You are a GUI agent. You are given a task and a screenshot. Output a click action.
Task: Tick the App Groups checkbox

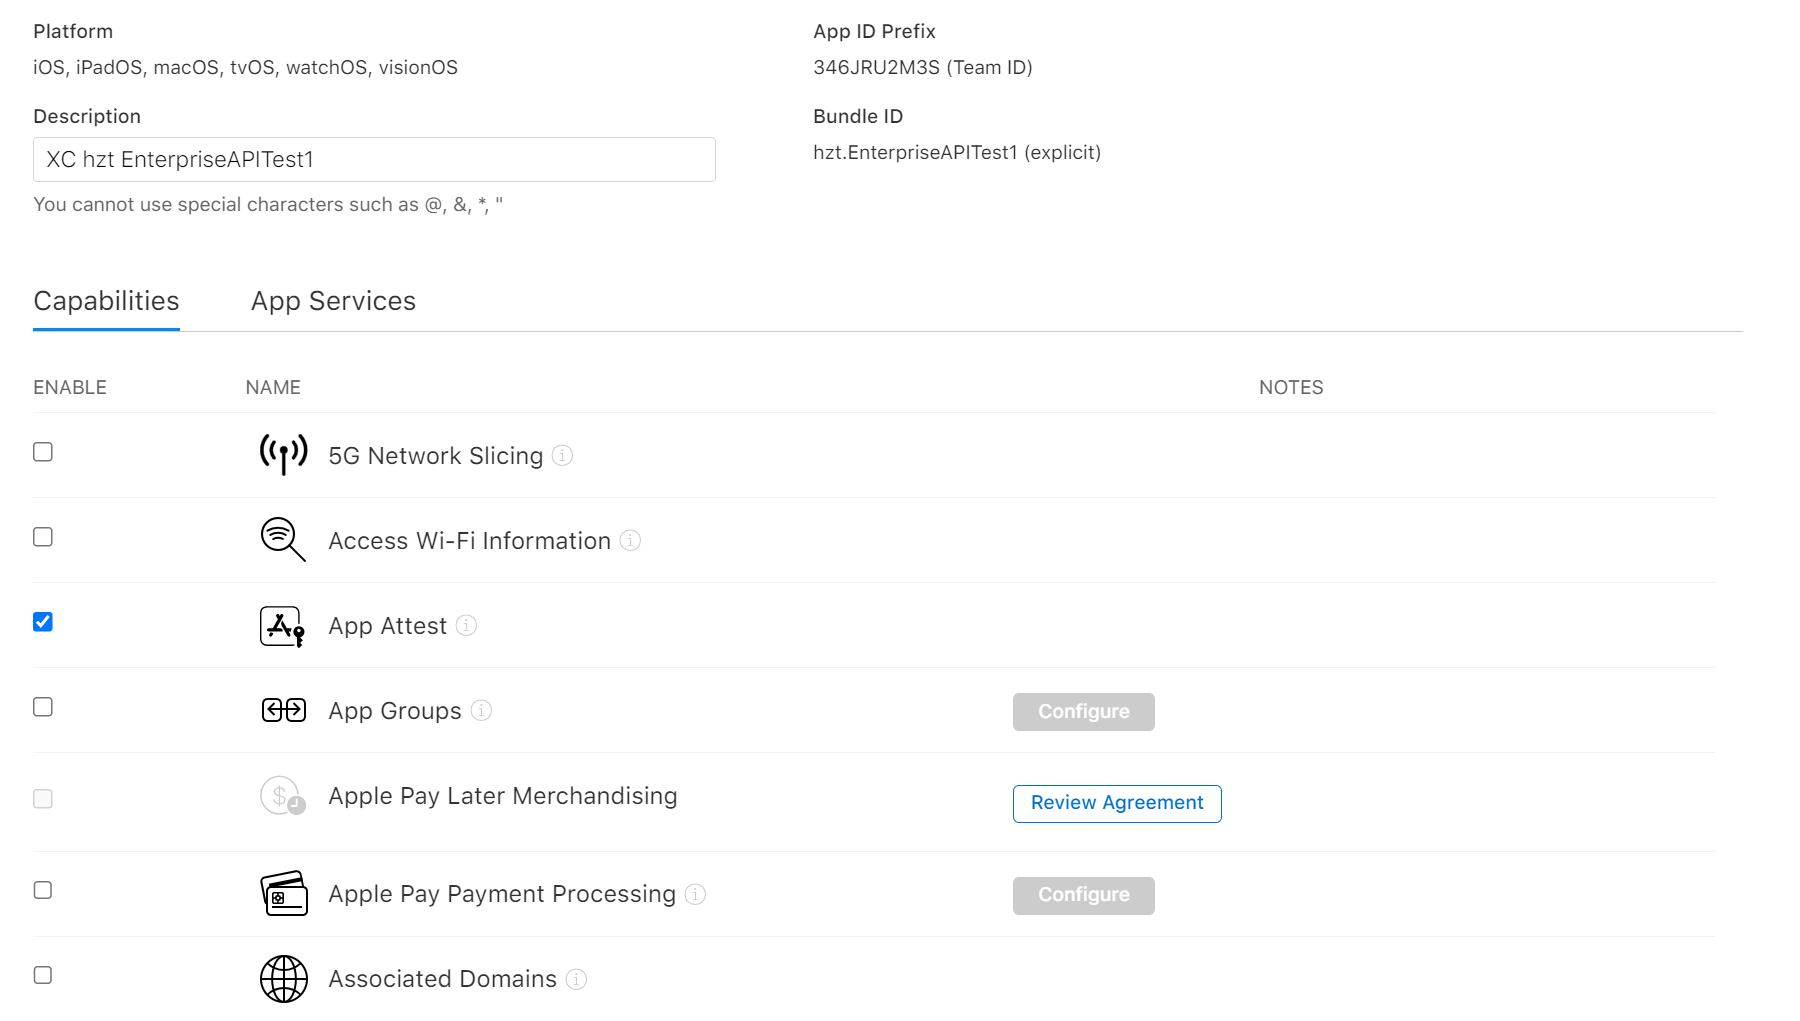43,707
